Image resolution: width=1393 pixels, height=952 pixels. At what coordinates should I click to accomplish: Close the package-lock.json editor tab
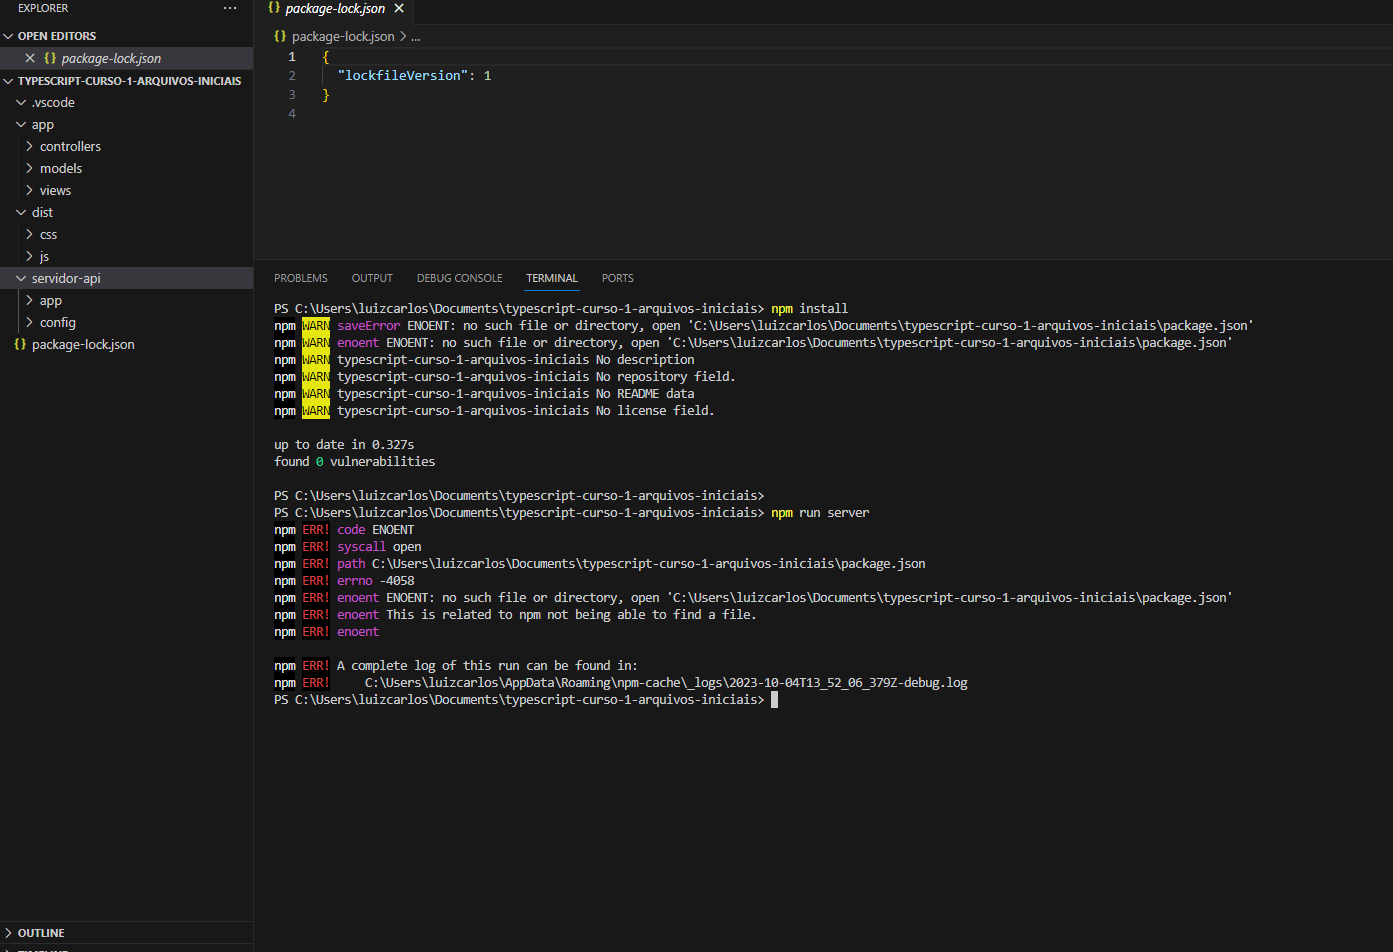click(399, 8)
